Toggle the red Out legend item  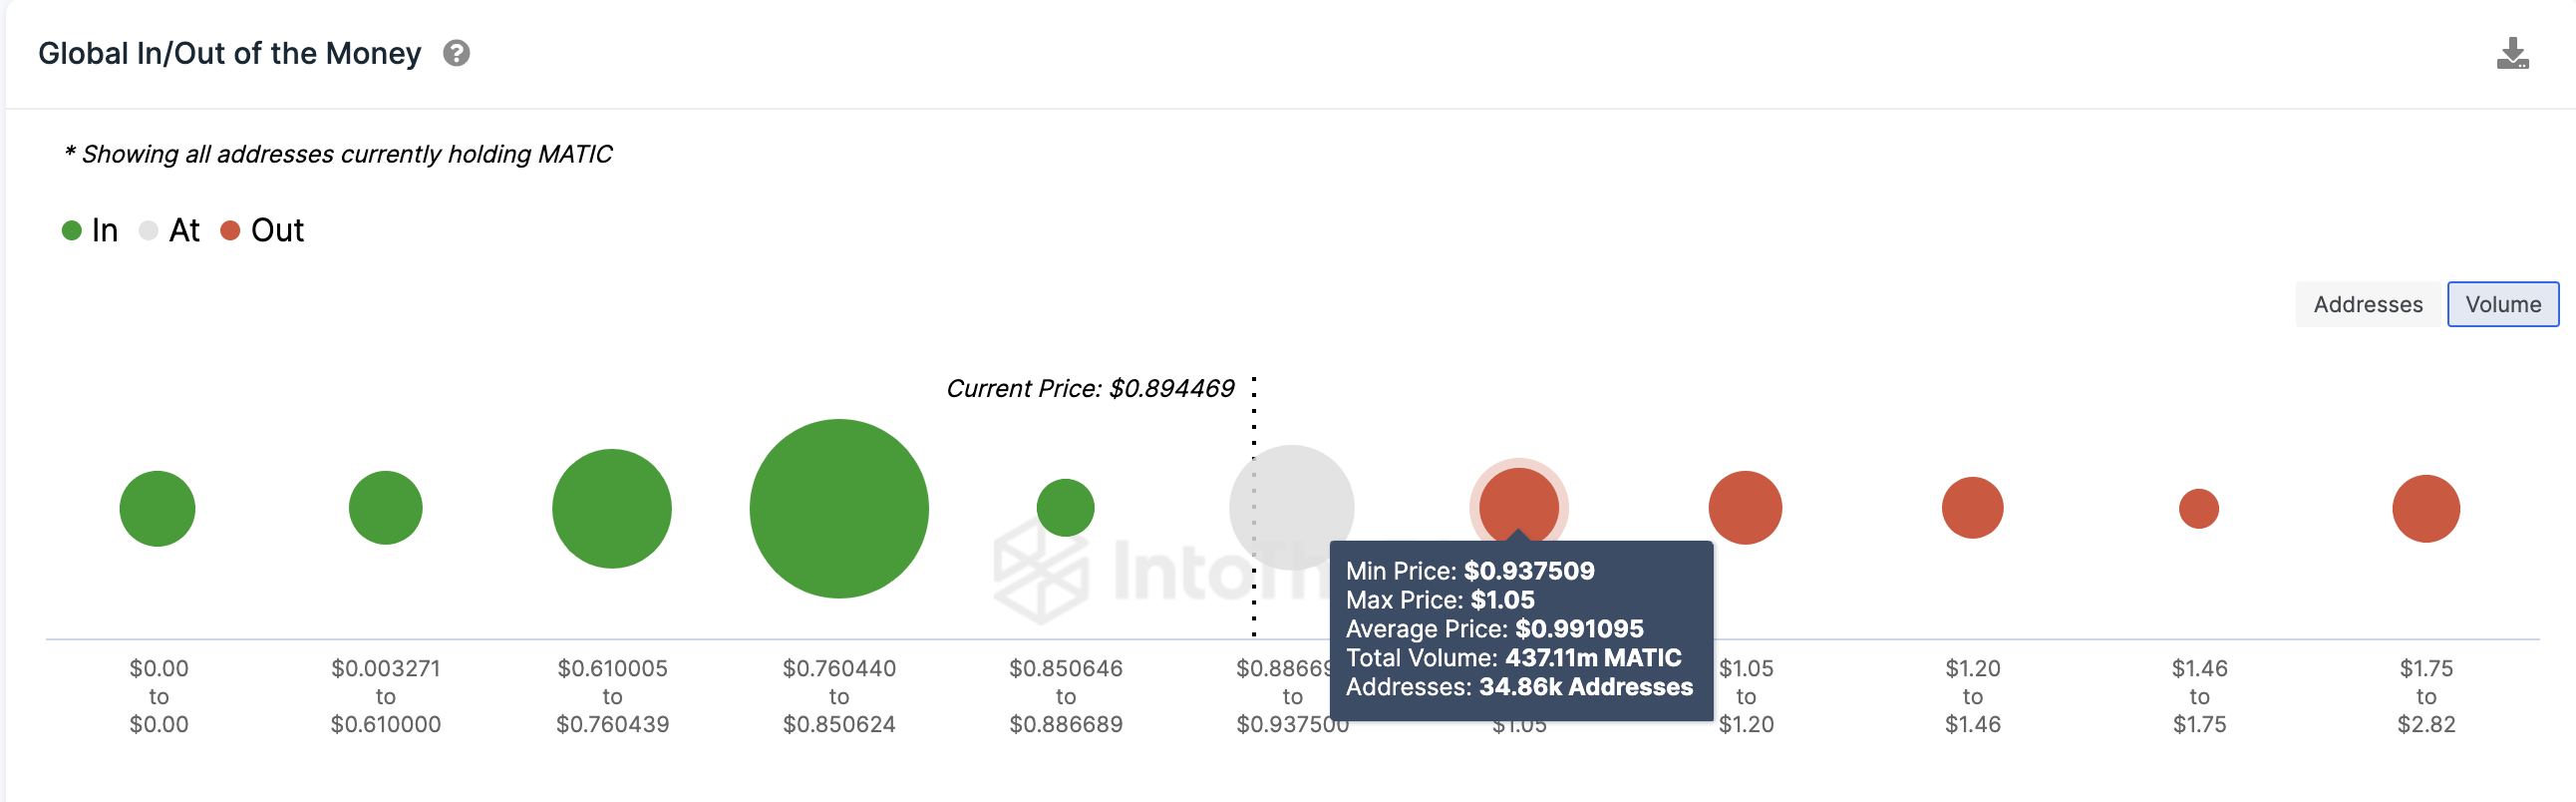click(x=262, y=230)
